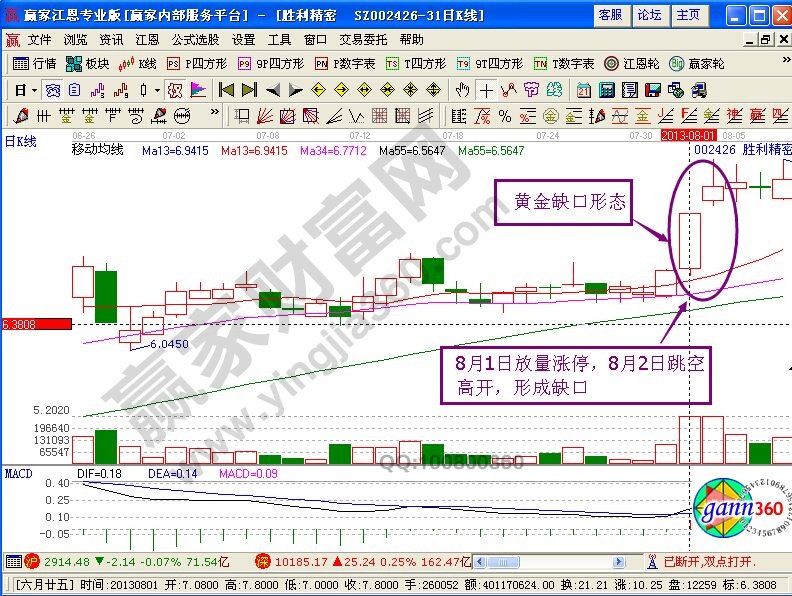Viewport: 792px width, 596px height.
Task: Click the 论坛 forum button
Action: click(x=649, y=15)
